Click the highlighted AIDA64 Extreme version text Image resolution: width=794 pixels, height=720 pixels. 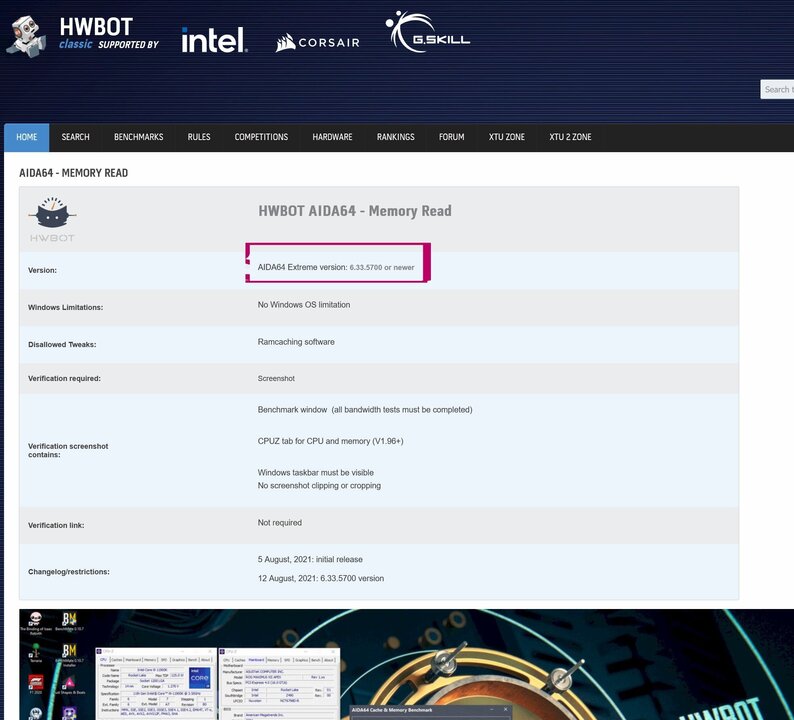point(335,267)
